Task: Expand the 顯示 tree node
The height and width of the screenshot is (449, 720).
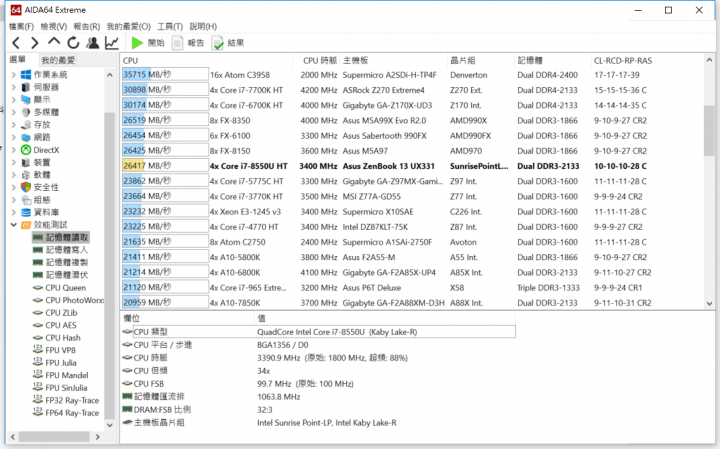Action: [13, 100]
